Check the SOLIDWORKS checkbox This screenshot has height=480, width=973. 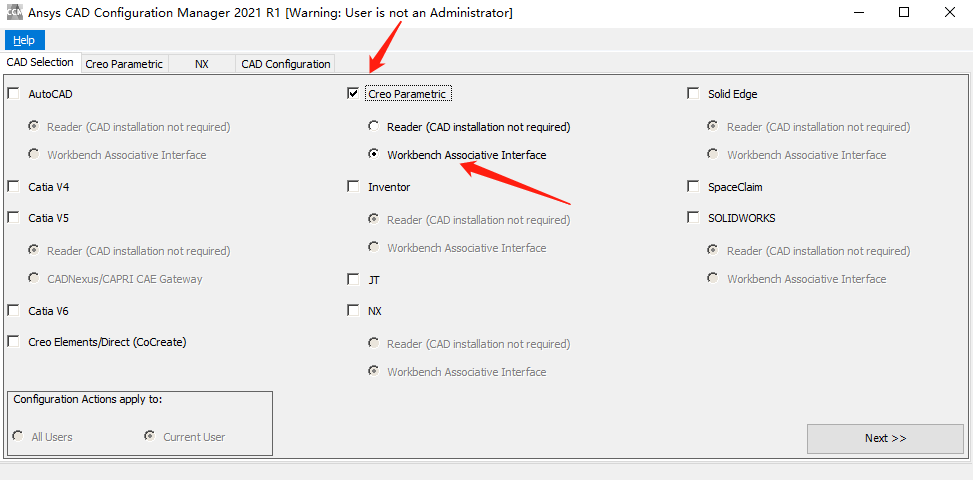693,218
